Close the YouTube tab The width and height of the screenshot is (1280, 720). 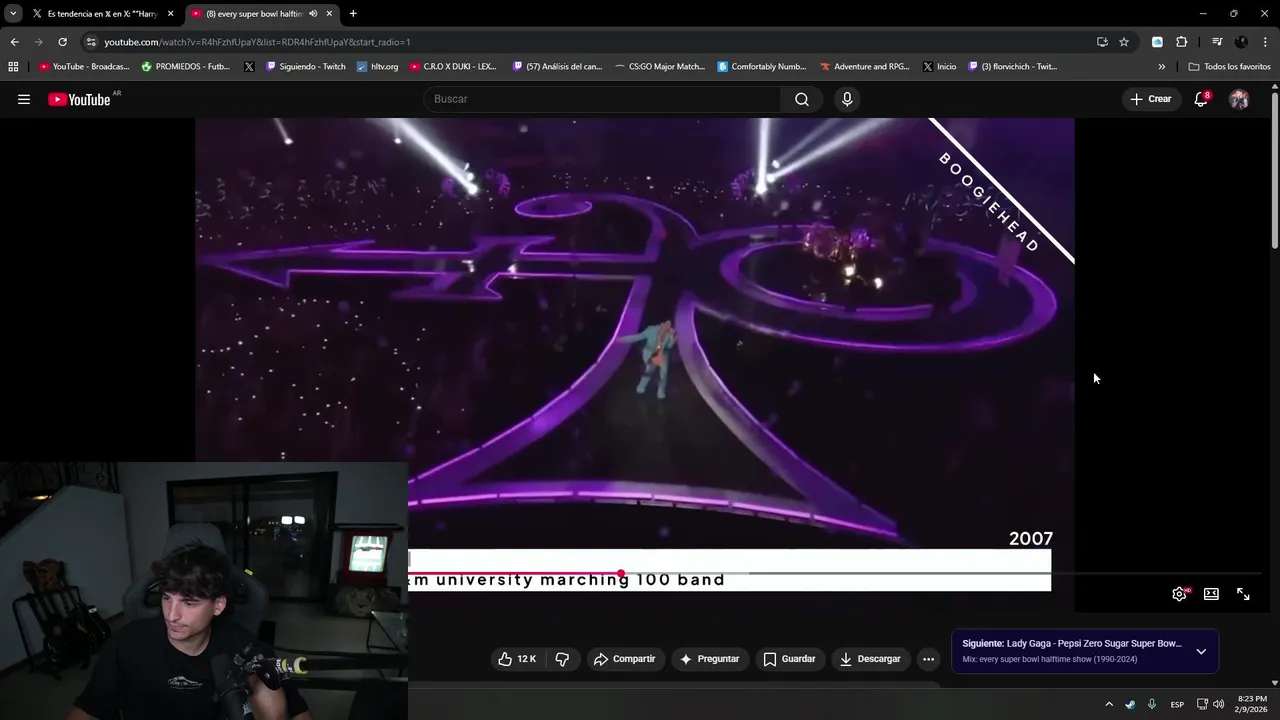point(329,14)
